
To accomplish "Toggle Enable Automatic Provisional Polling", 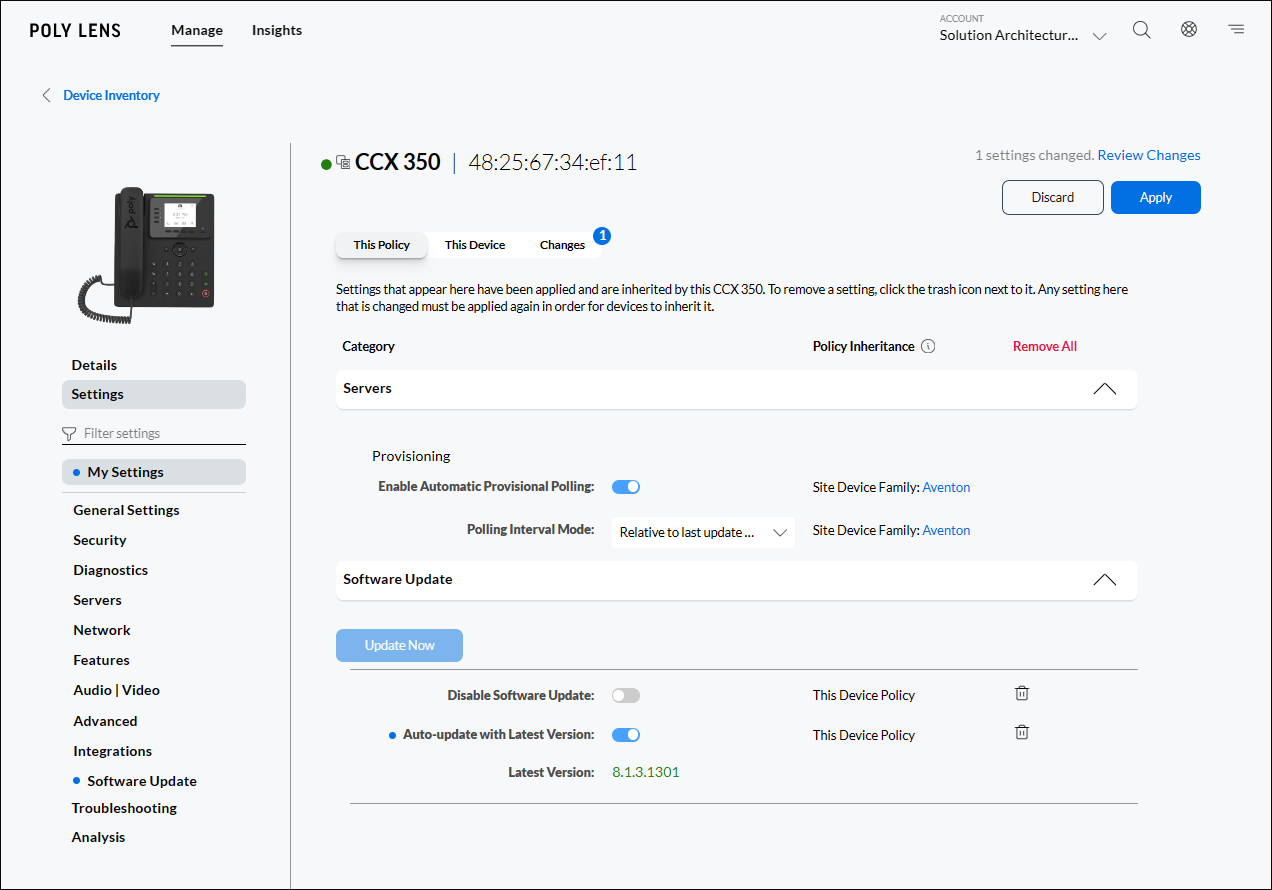I will tap(626, 487).
